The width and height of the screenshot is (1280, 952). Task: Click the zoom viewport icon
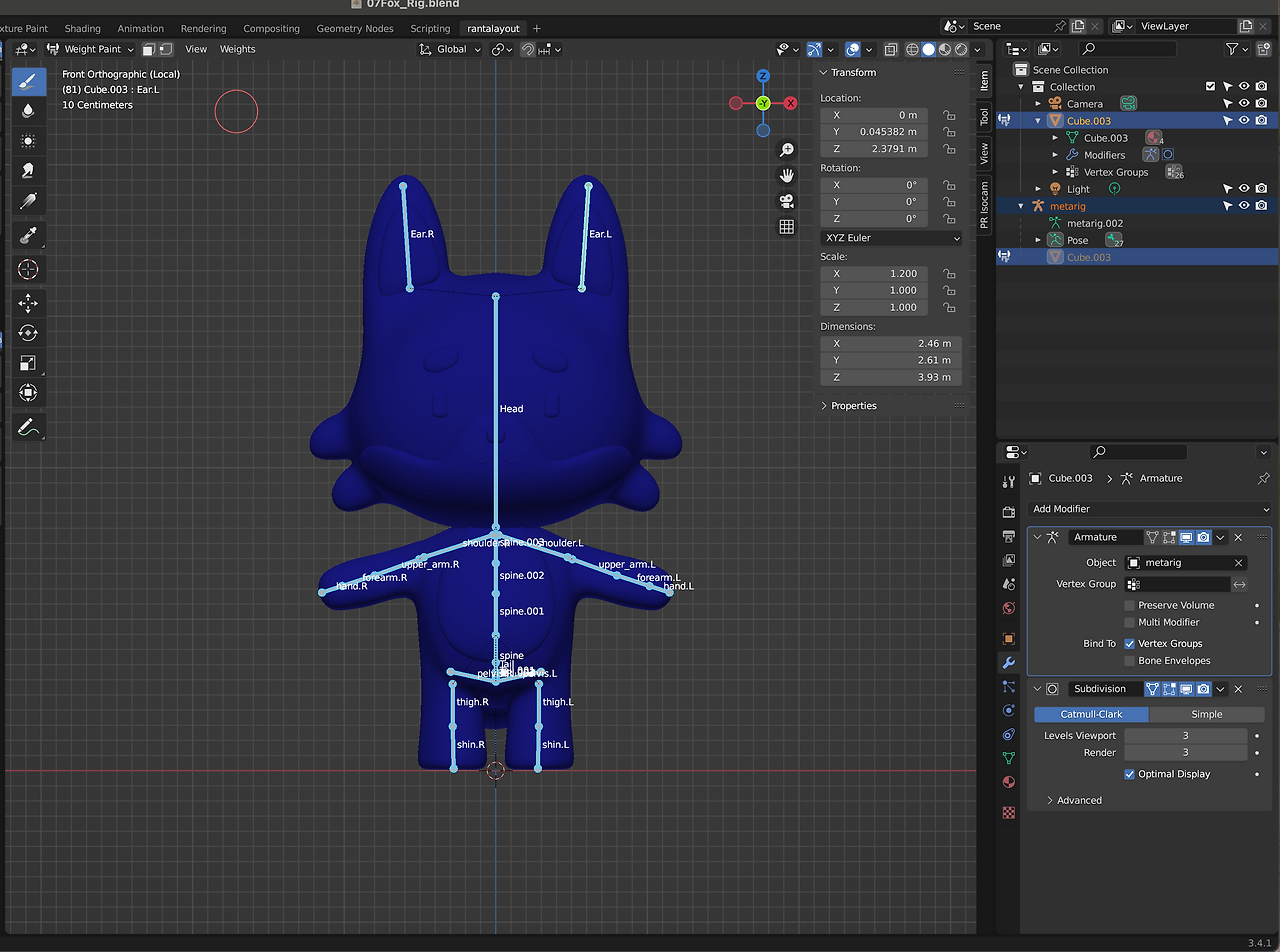787,150
